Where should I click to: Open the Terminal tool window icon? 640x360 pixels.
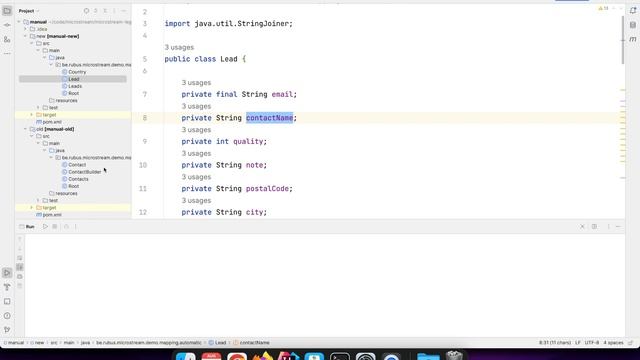(7, 302)
